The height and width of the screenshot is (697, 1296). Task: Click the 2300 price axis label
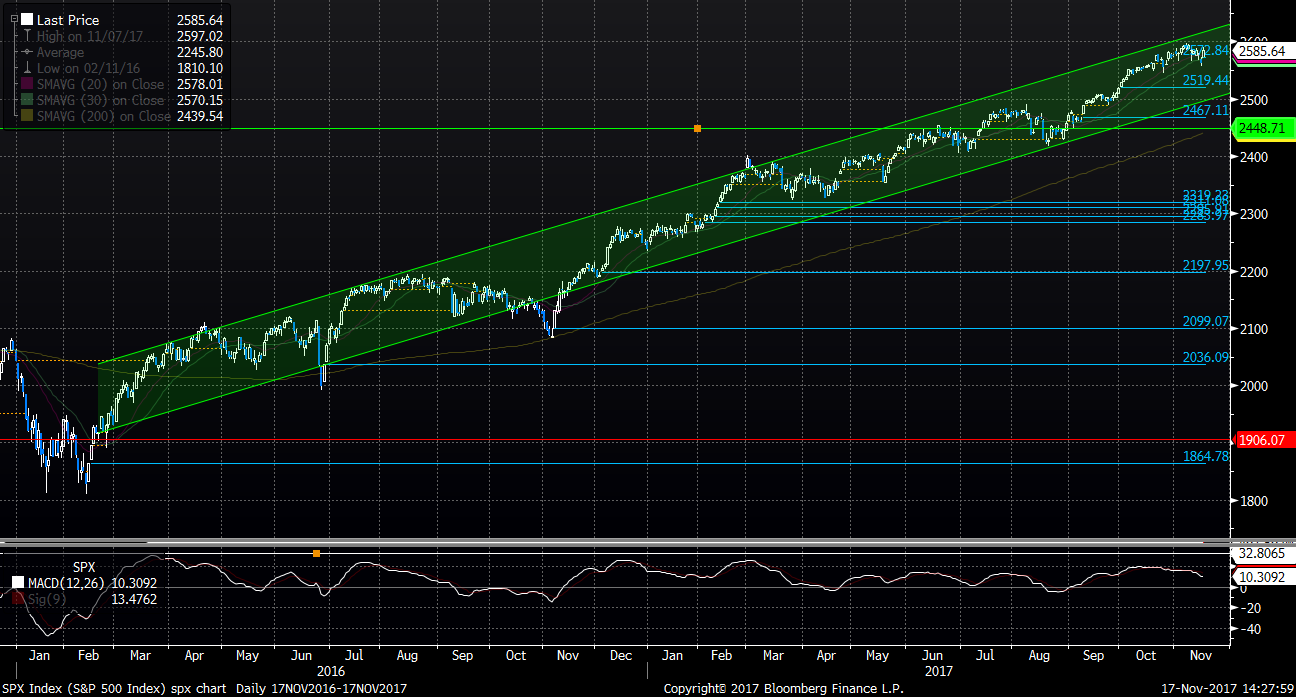1254,214
